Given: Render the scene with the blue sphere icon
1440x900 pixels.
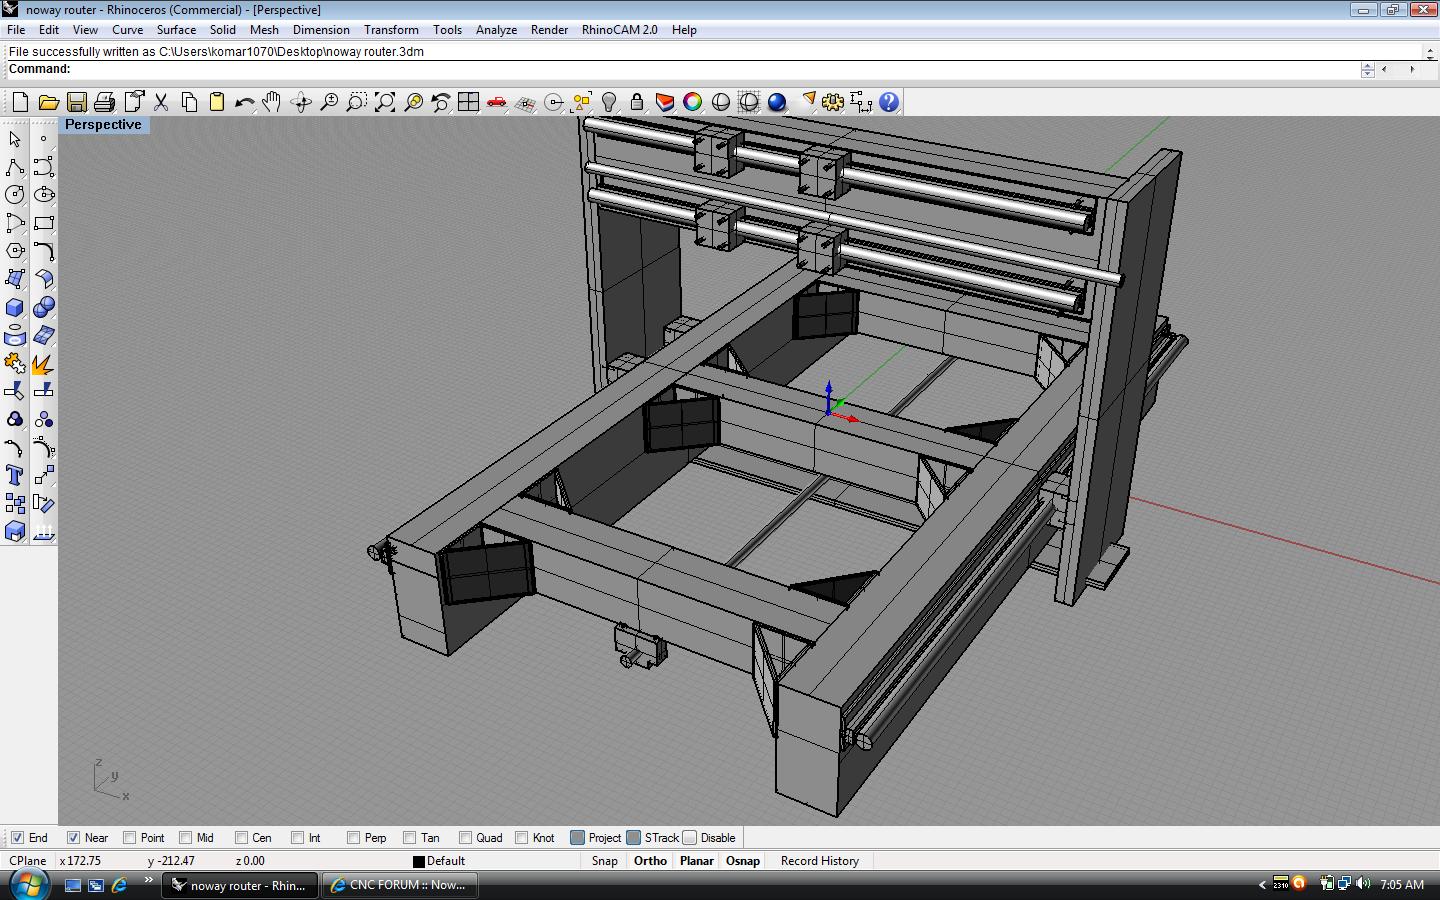Looking at the screenshot, I should pos(776,102).
